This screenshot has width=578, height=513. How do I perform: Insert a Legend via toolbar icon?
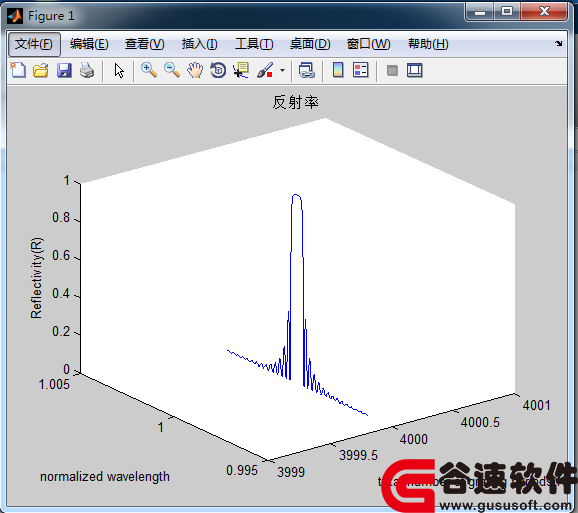click(361, 70)
